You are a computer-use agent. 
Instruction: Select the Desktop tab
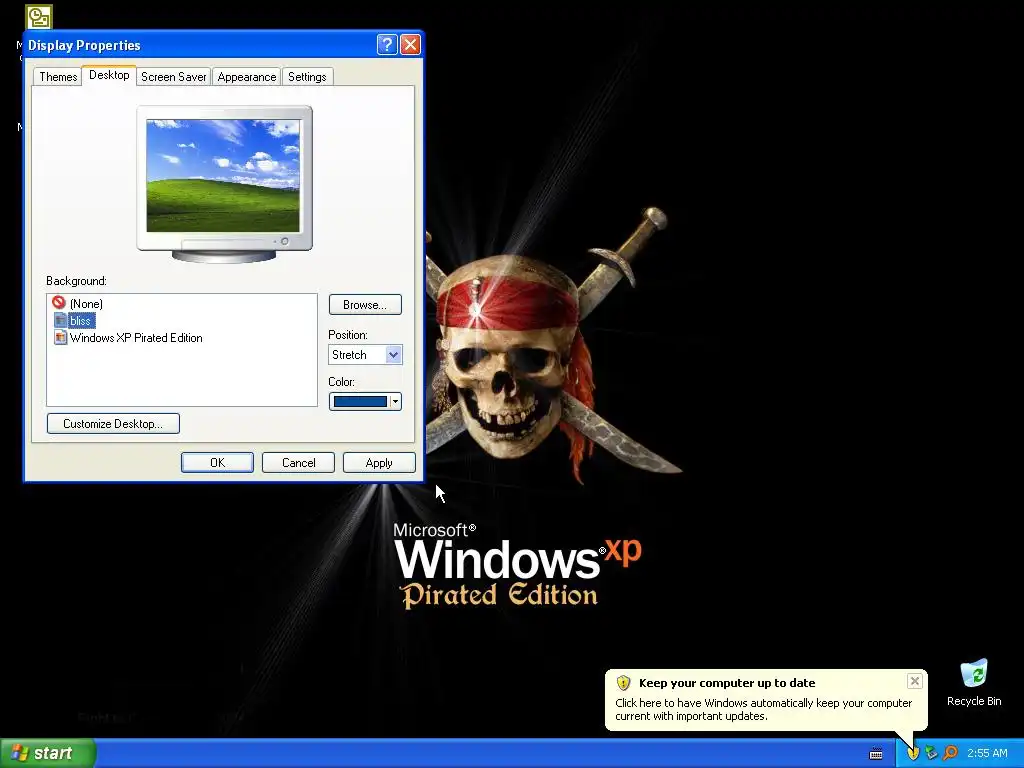click(x=109, y=75)
